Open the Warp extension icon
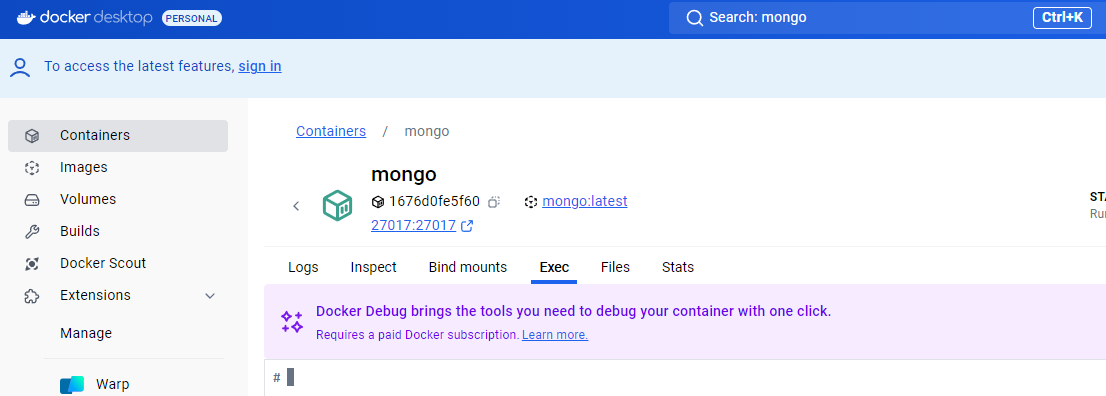The image size is (1106, 396). (72, 385)
